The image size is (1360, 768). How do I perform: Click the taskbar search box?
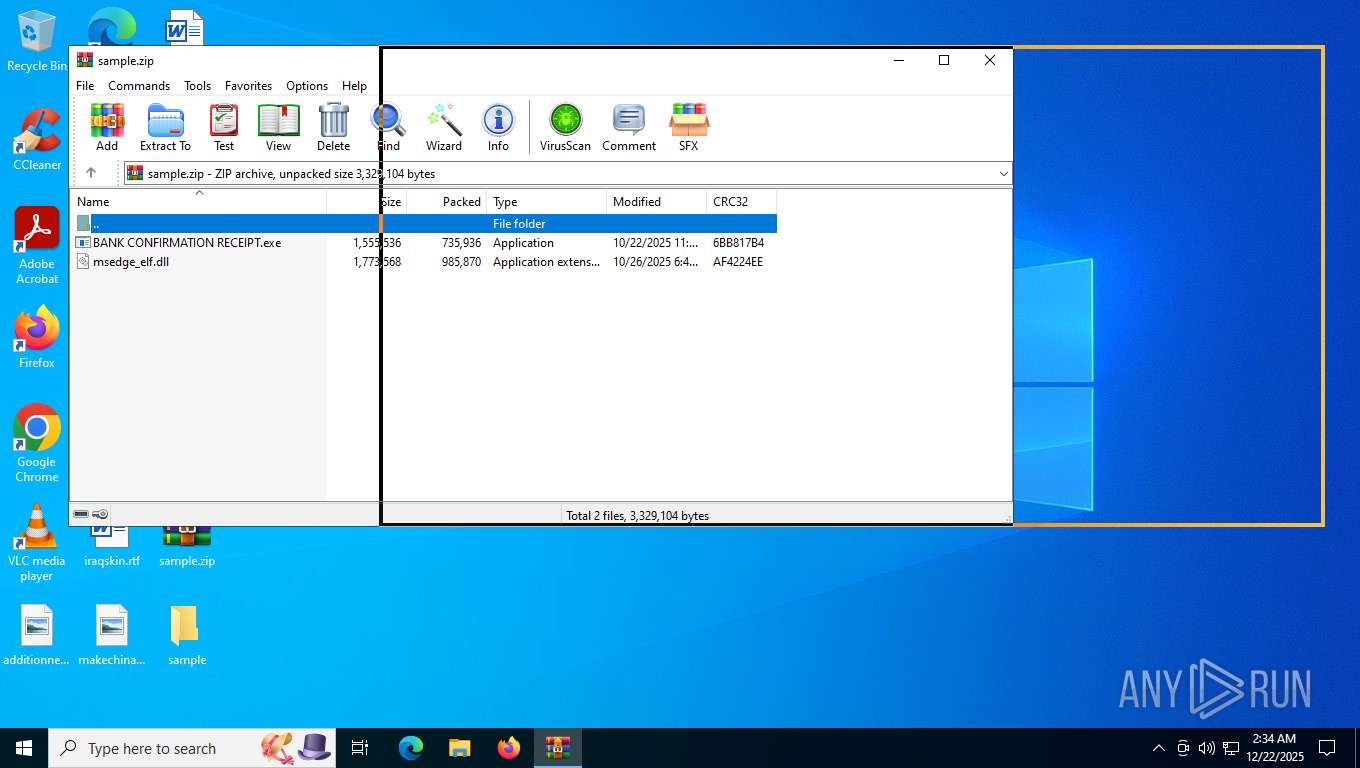190,747
